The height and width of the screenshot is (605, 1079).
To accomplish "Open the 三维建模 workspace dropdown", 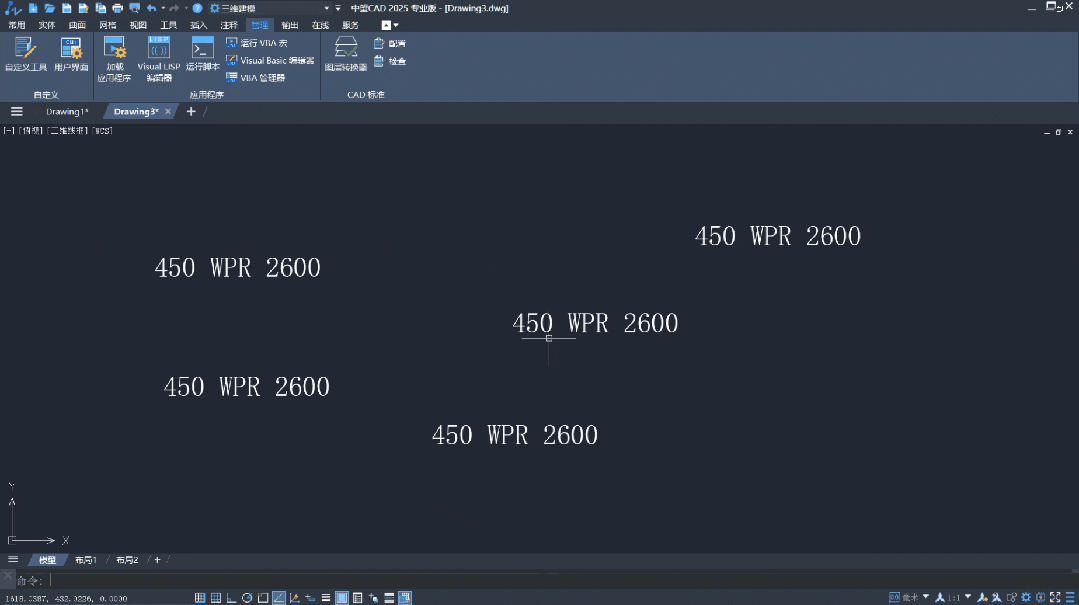I will 327,8.
